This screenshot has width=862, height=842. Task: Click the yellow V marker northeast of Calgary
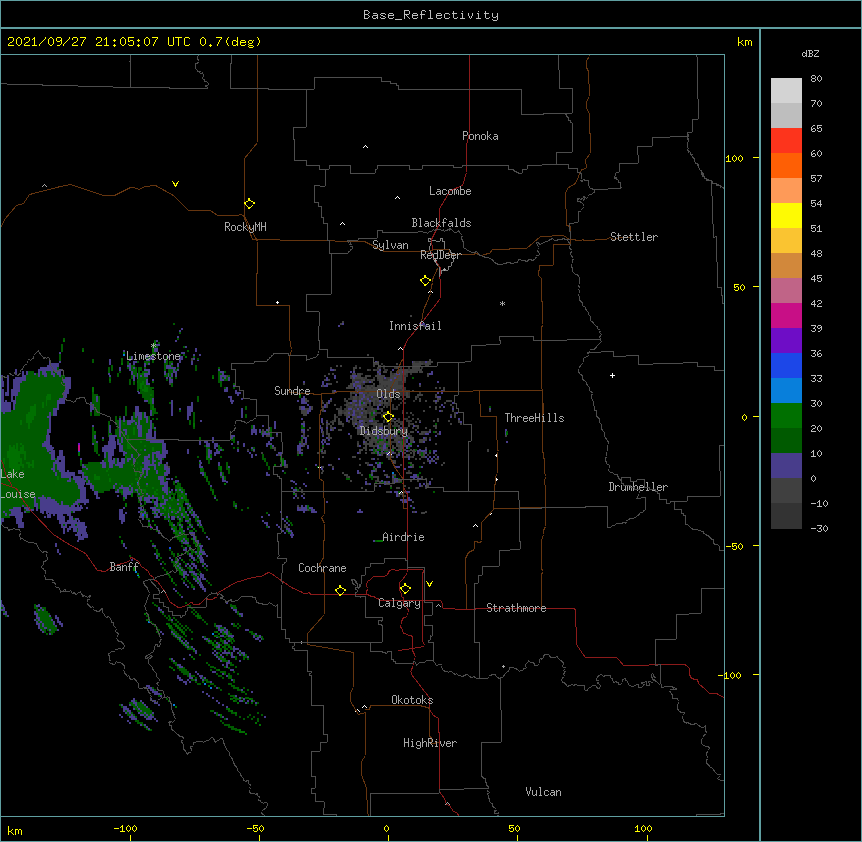tap(429, 584)
